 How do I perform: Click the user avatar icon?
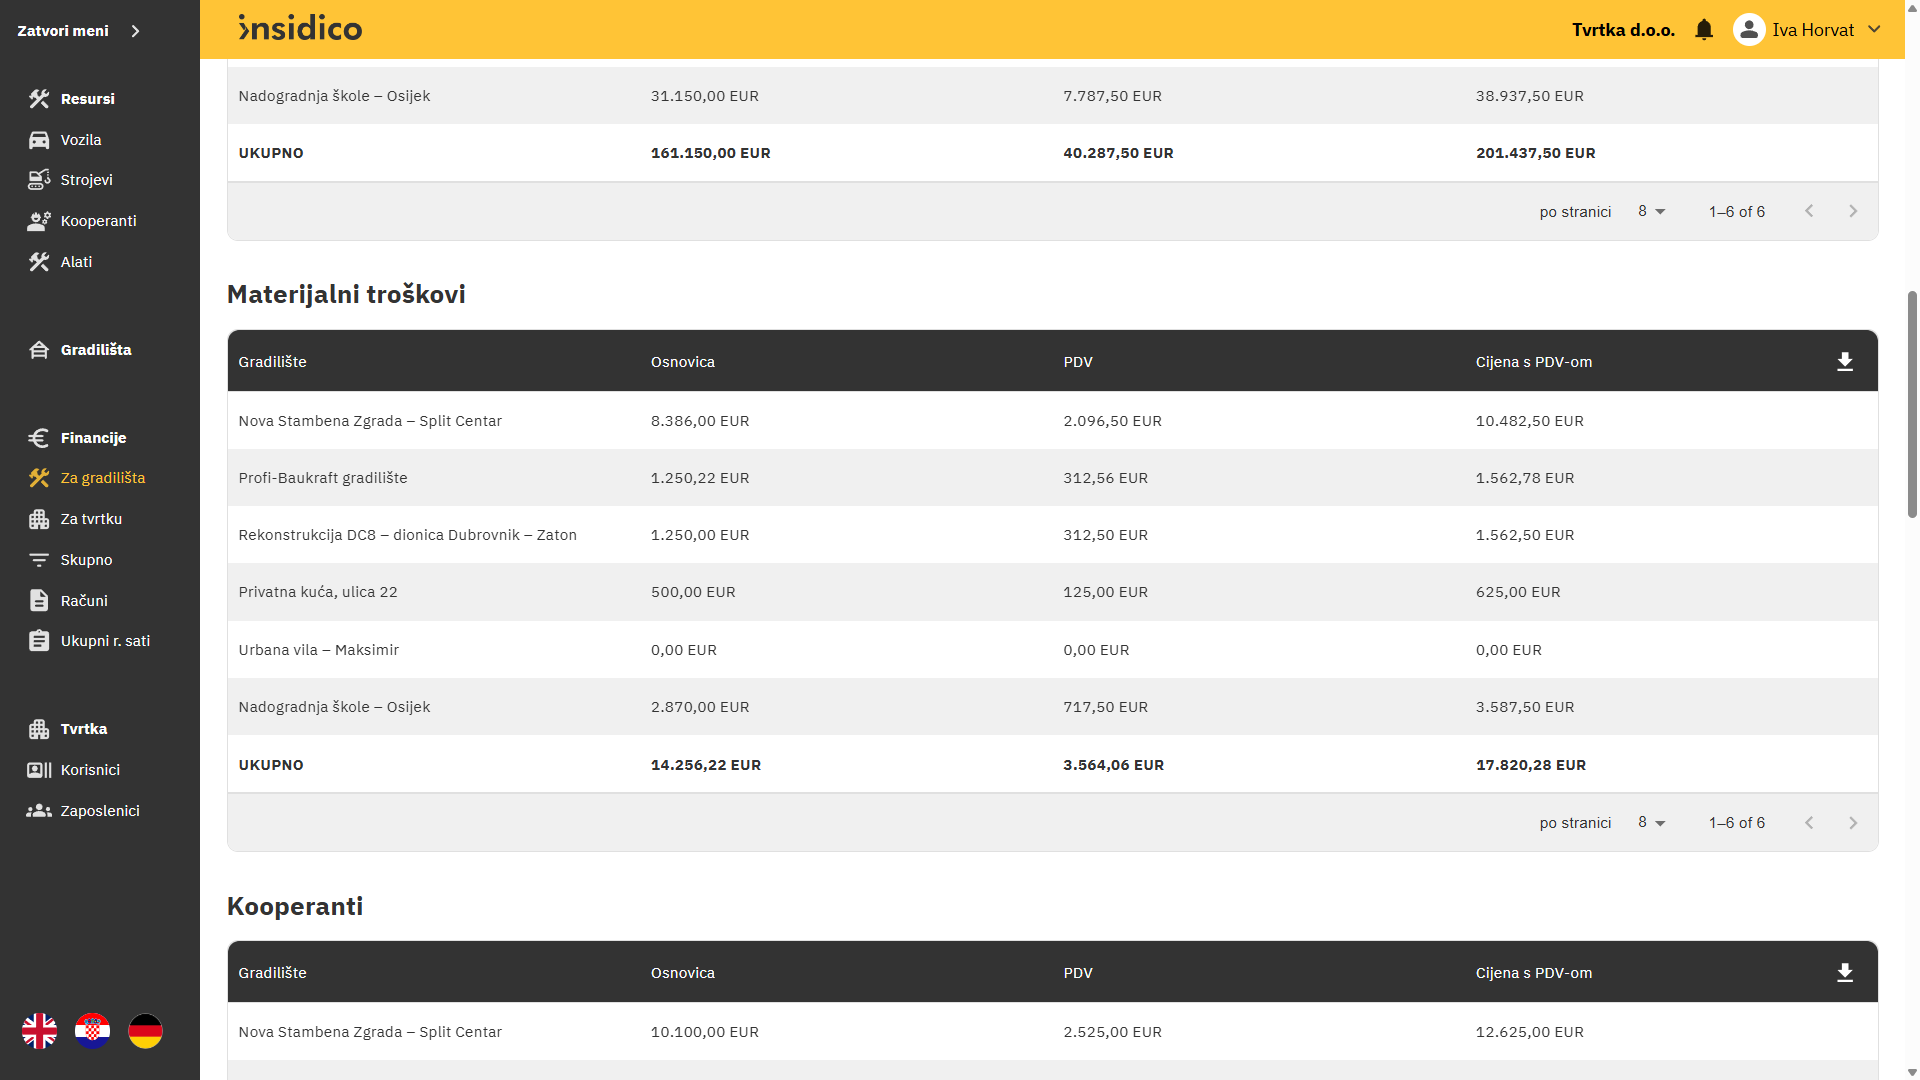pyautogui.click(x=1748, y=30)
